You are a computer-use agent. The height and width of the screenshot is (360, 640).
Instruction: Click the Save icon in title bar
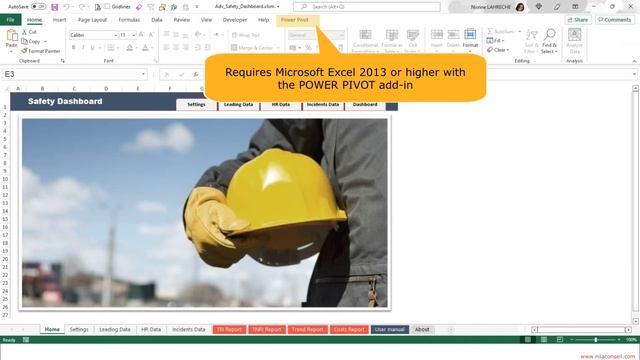coord(54,7)
